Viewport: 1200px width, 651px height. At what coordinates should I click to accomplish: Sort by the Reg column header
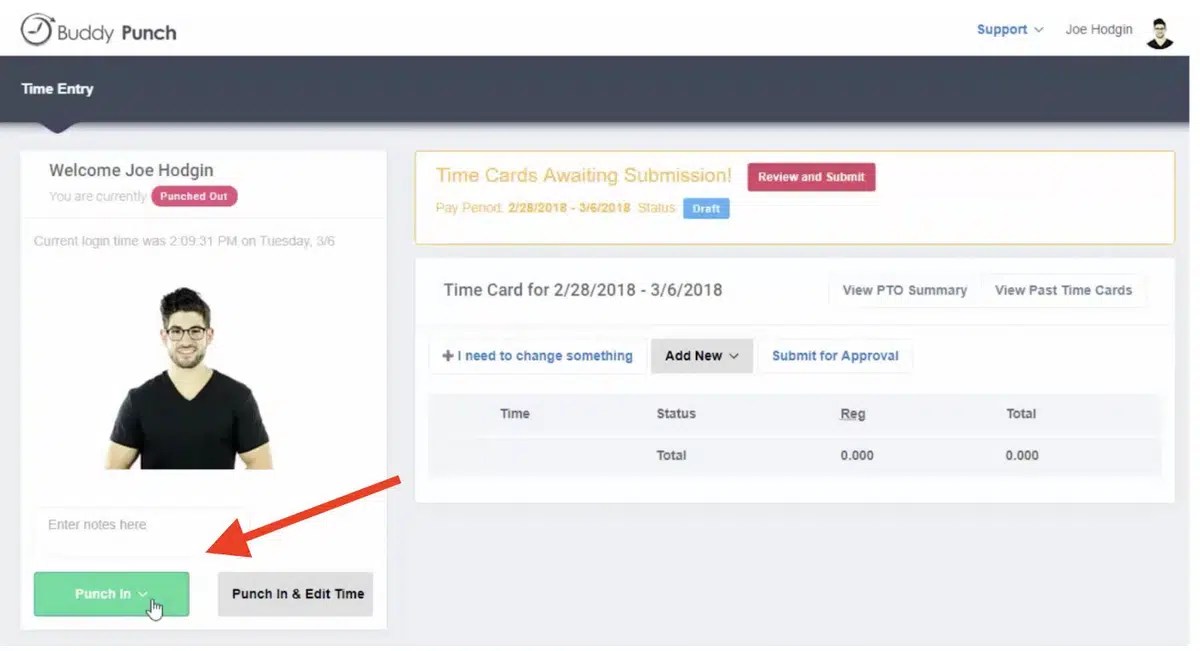[x=852, y=413]
